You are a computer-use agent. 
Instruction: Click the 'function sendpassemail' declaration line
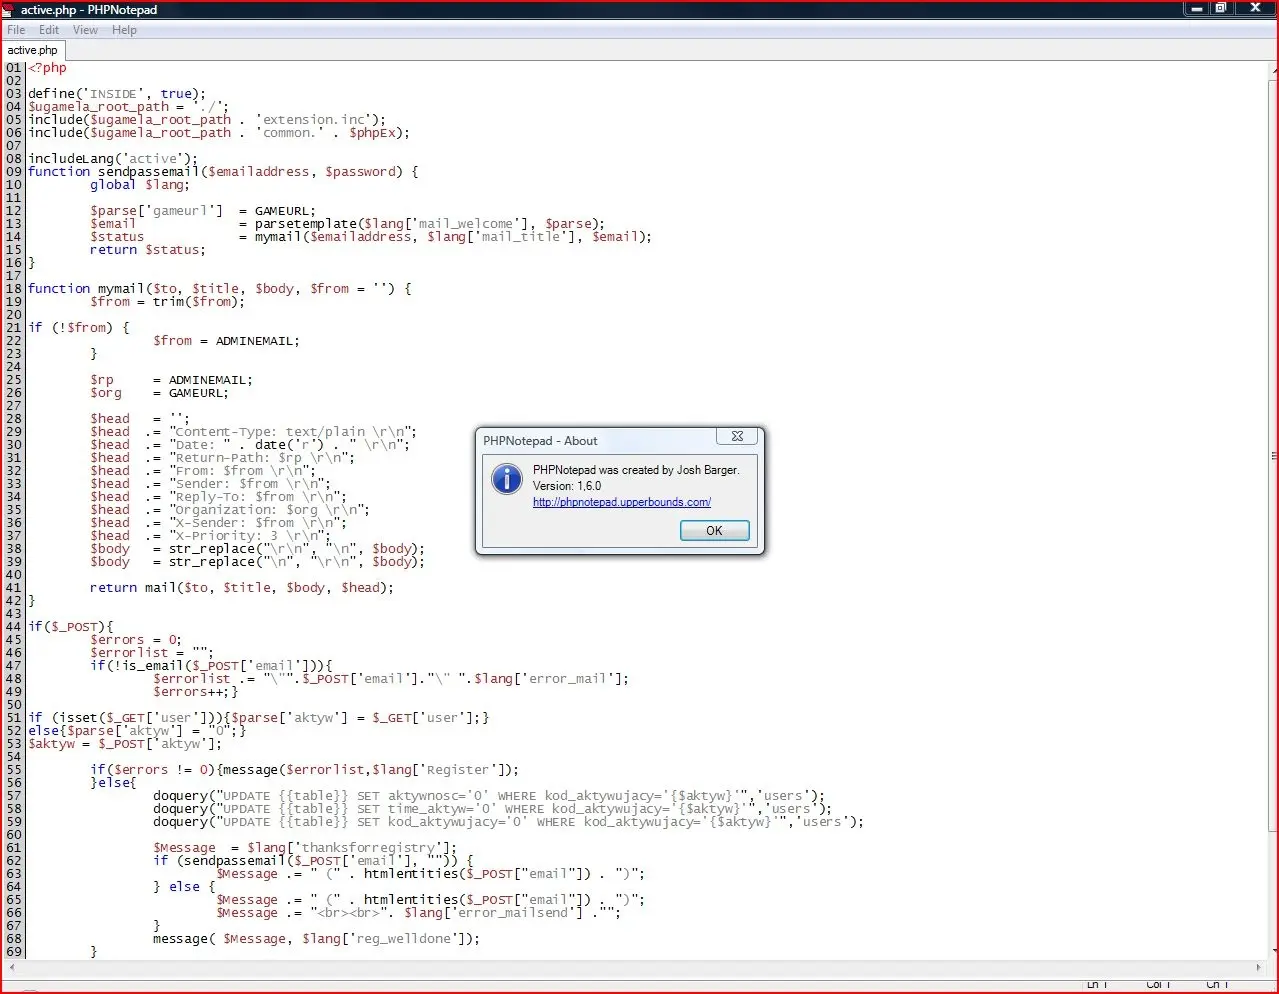(x=223, y=172)
